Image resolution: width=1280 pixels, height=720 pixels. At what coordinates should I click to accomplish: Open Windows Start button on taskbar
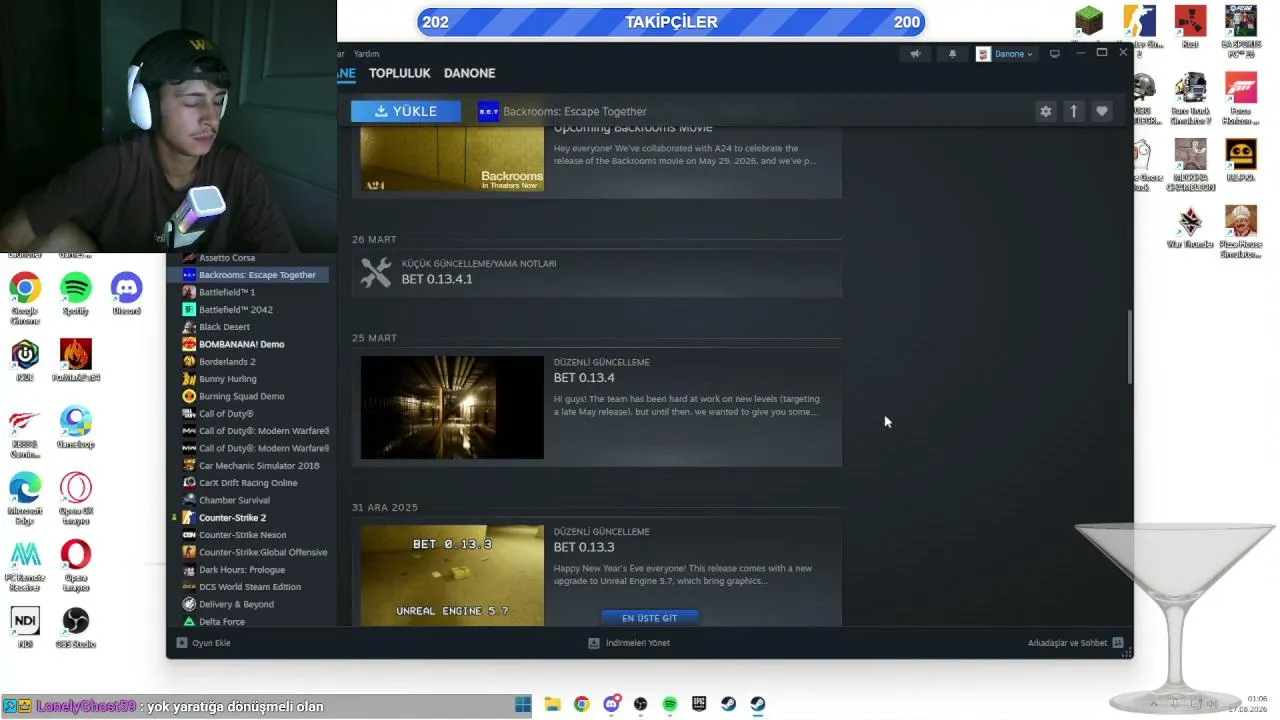click(x=523, y=704)
